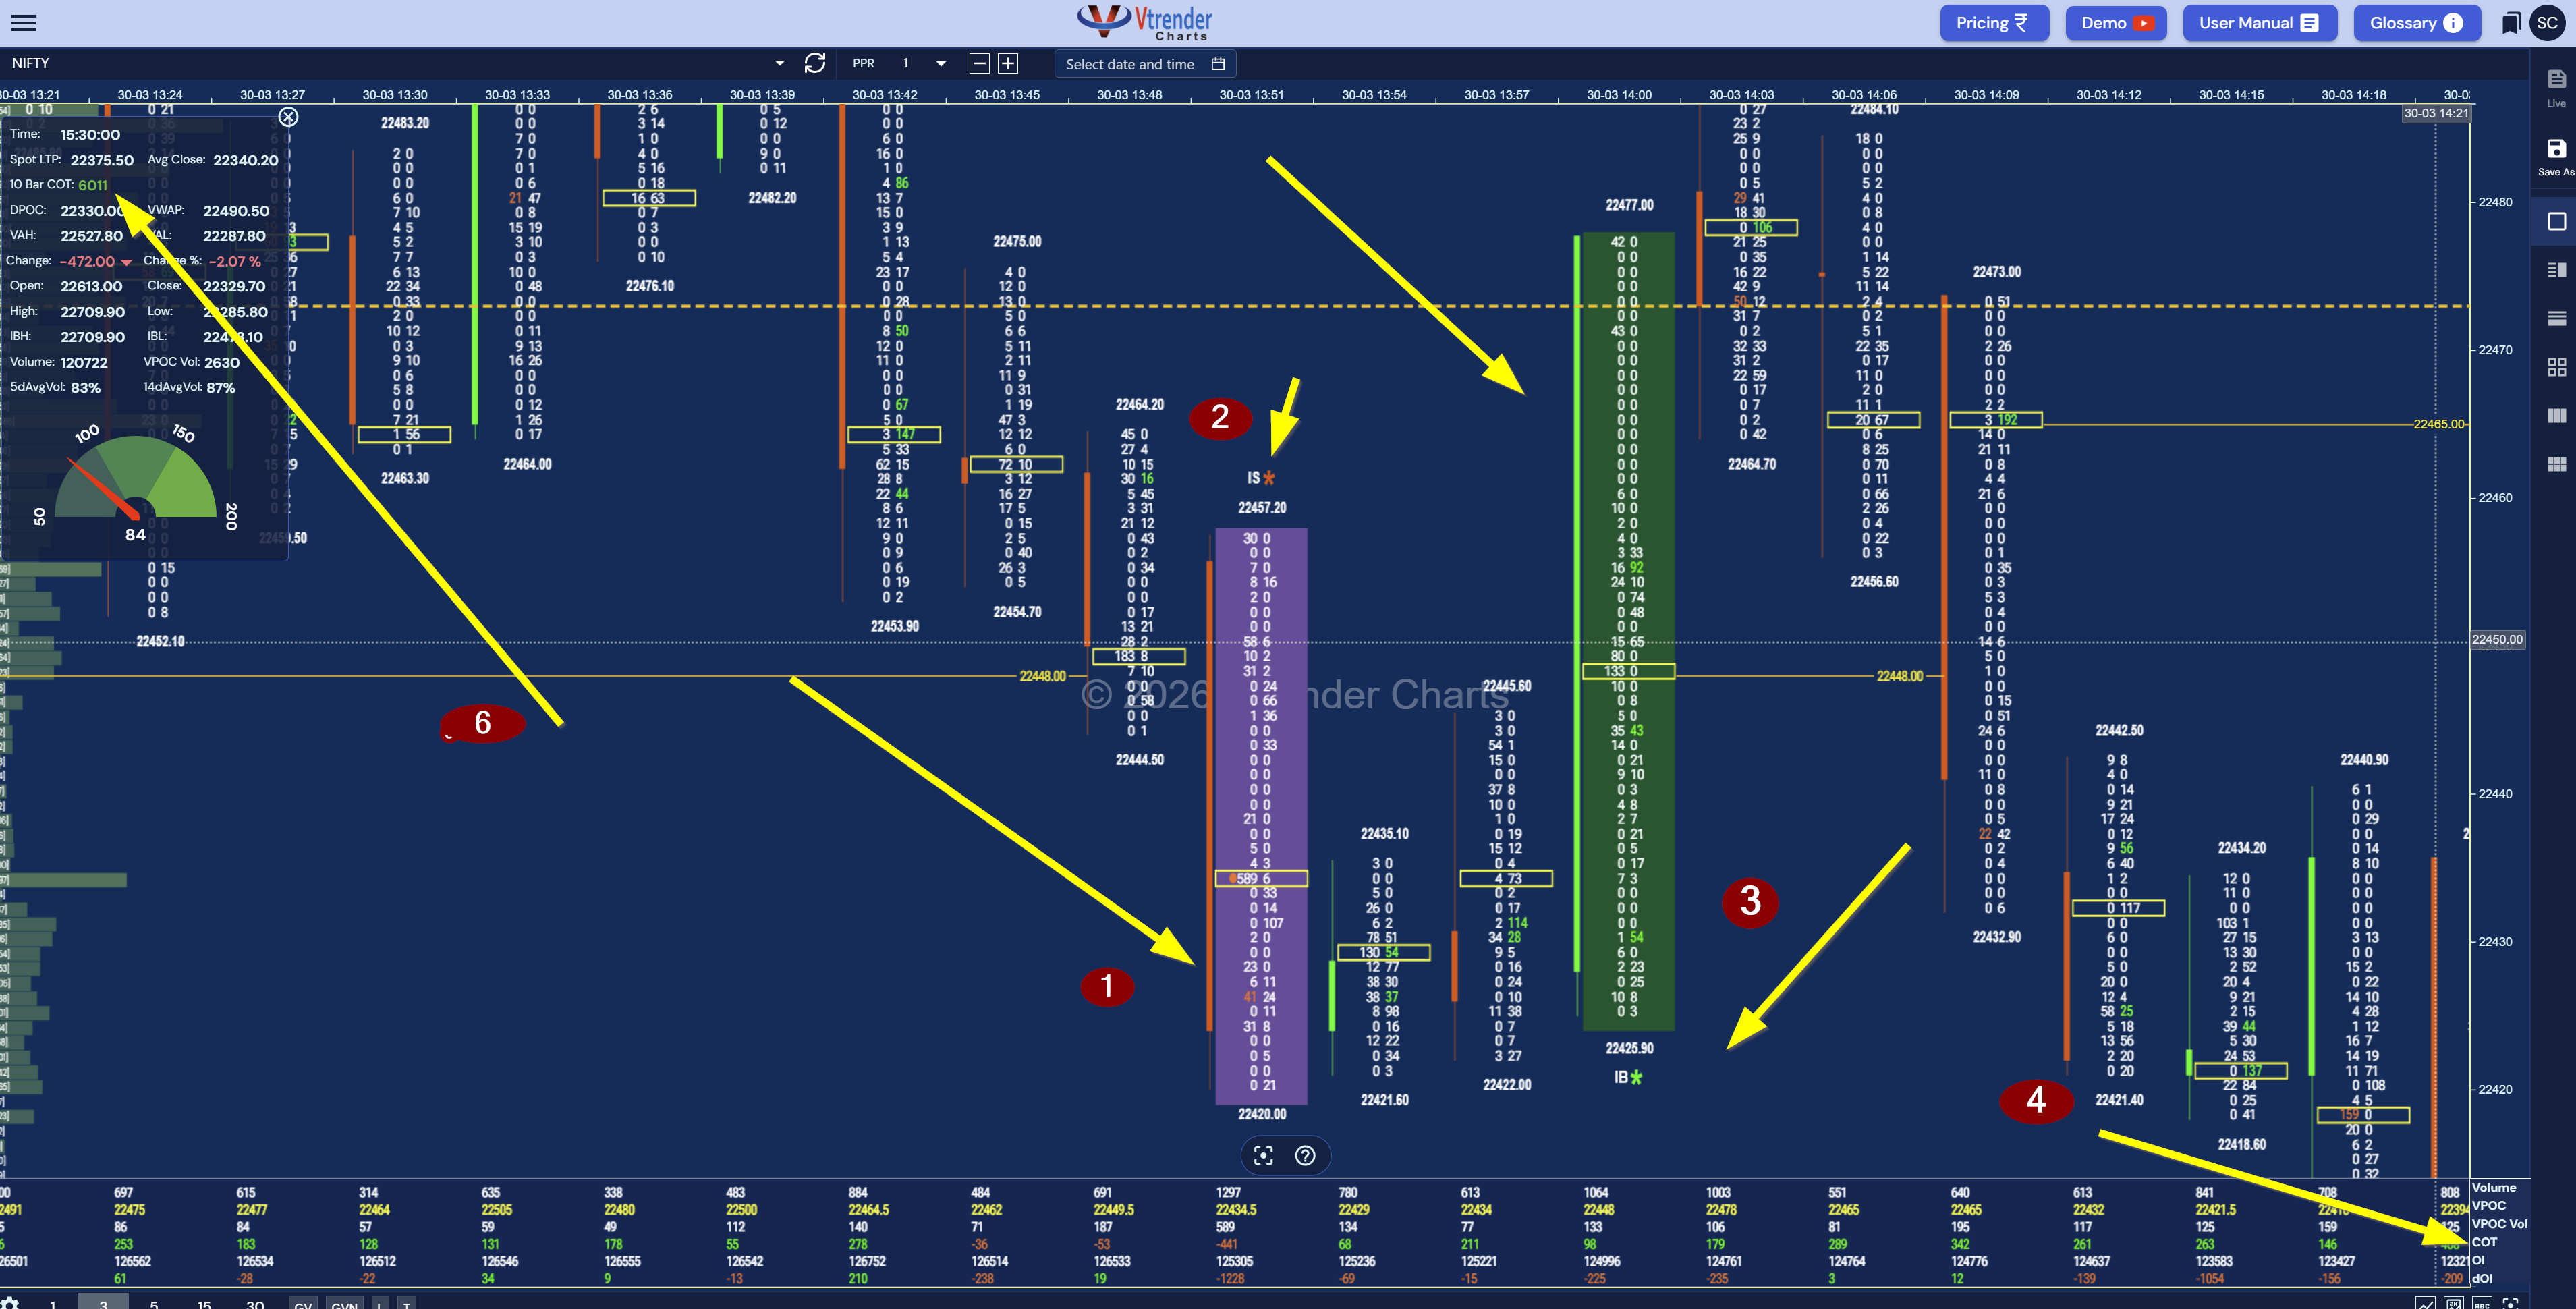Click bottom-right focus target icon
The width and height of the screenshot is (2576, 1309).
[2509, 1303]
